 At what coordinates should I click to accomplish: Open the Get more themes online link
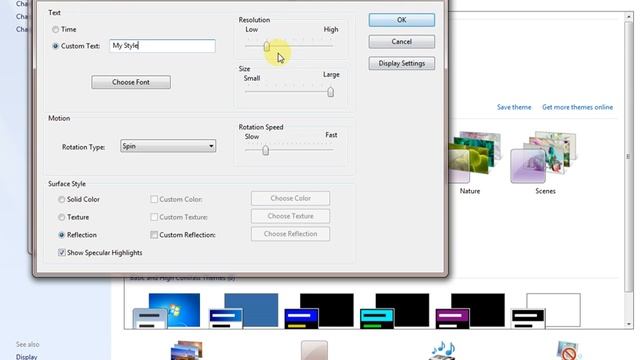tap(577, 107)
